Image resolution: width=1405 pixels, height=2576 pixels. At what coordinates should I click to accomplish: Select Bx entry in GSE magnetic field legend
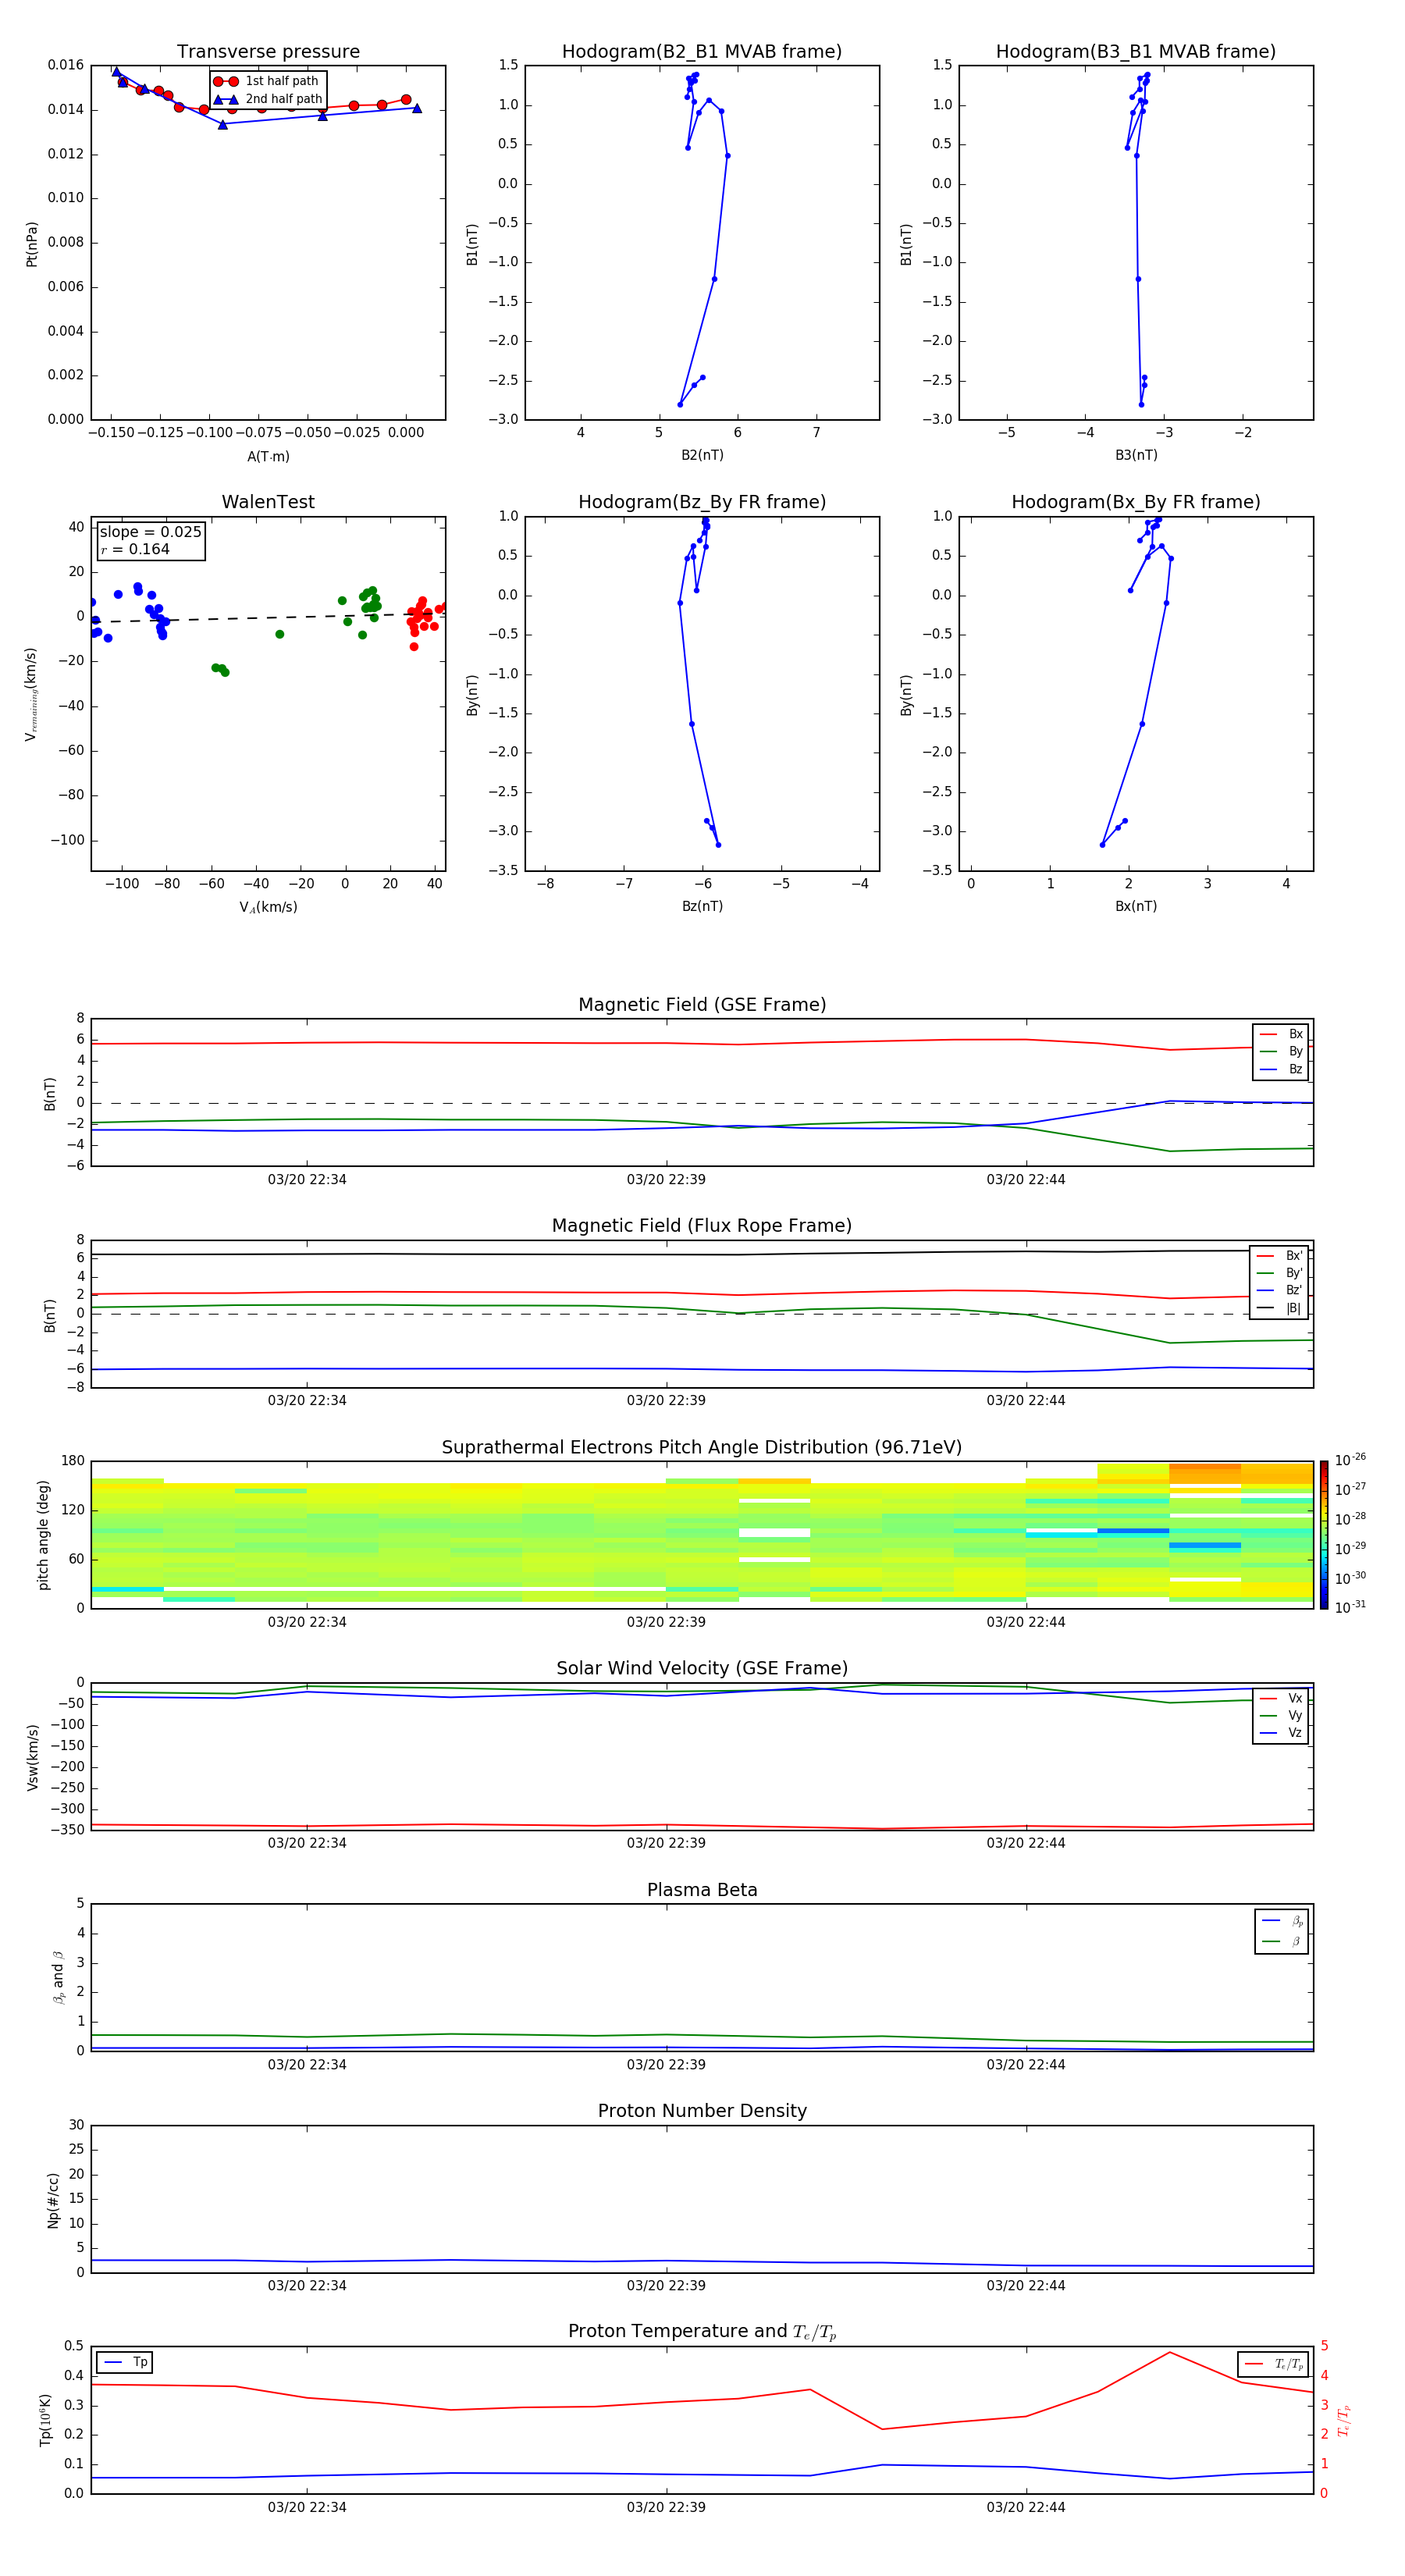(1281, 1034)
